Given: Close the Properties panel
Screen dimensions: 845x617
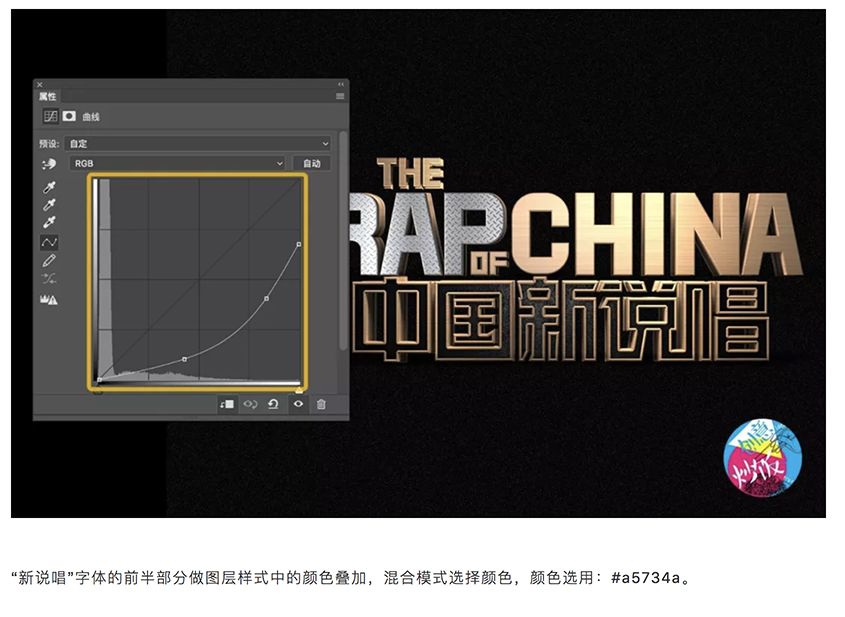Looking at the screenshot, I should point(39,85).
